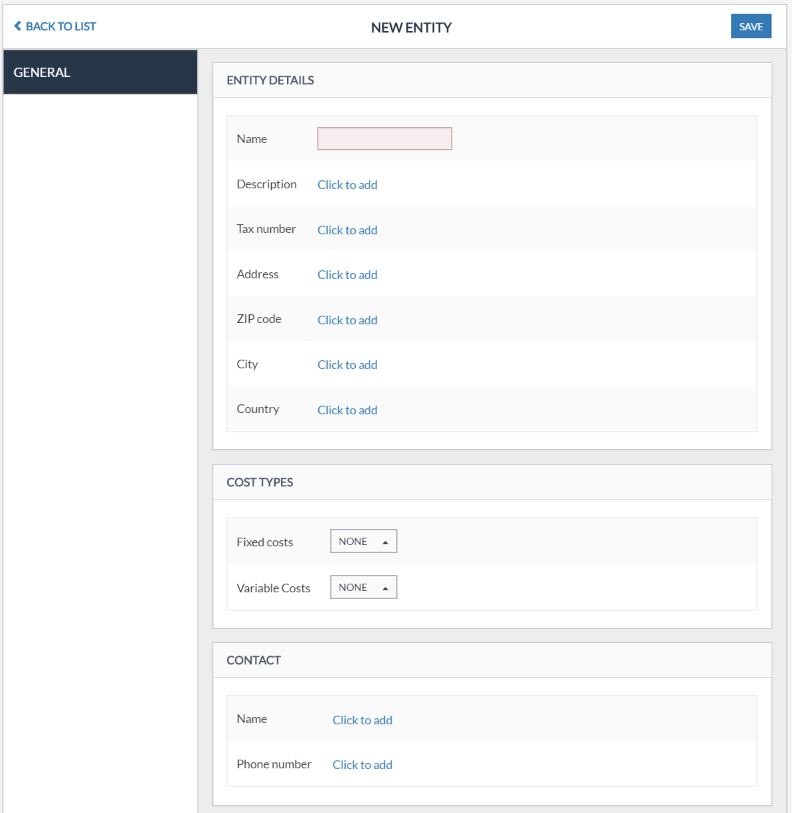Image resolution: width=792 pixels, height=813 pixels.
Task: Click the Entity Details section header
Action: pos(270,80)
